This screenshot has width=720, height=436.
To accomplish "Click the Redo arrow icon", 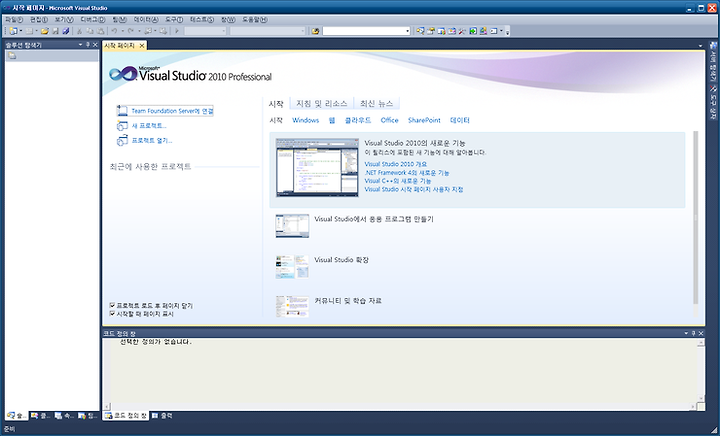I will pos(131,31).
